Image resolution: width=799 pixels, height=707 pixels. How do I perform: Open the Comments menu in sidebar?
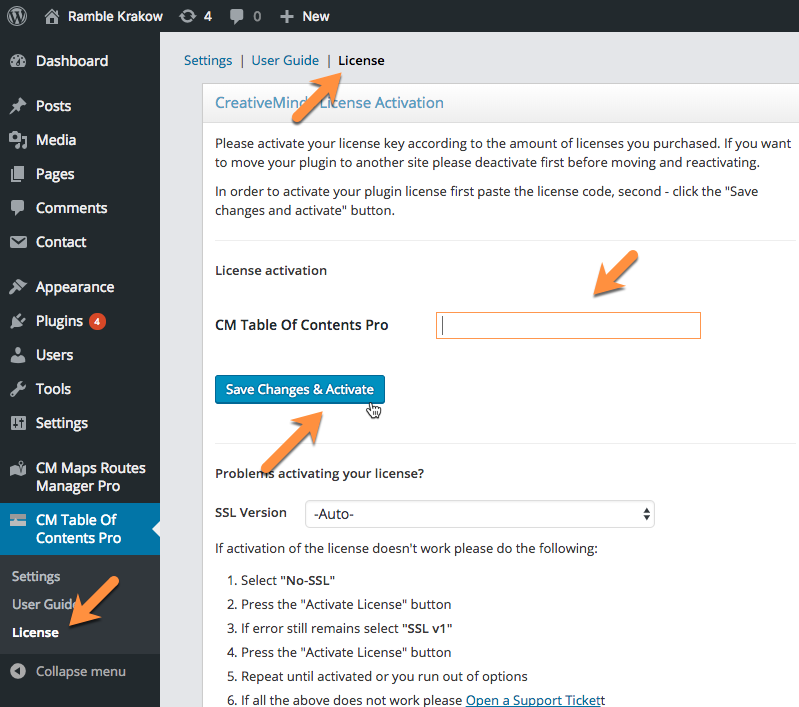(71, 208)
